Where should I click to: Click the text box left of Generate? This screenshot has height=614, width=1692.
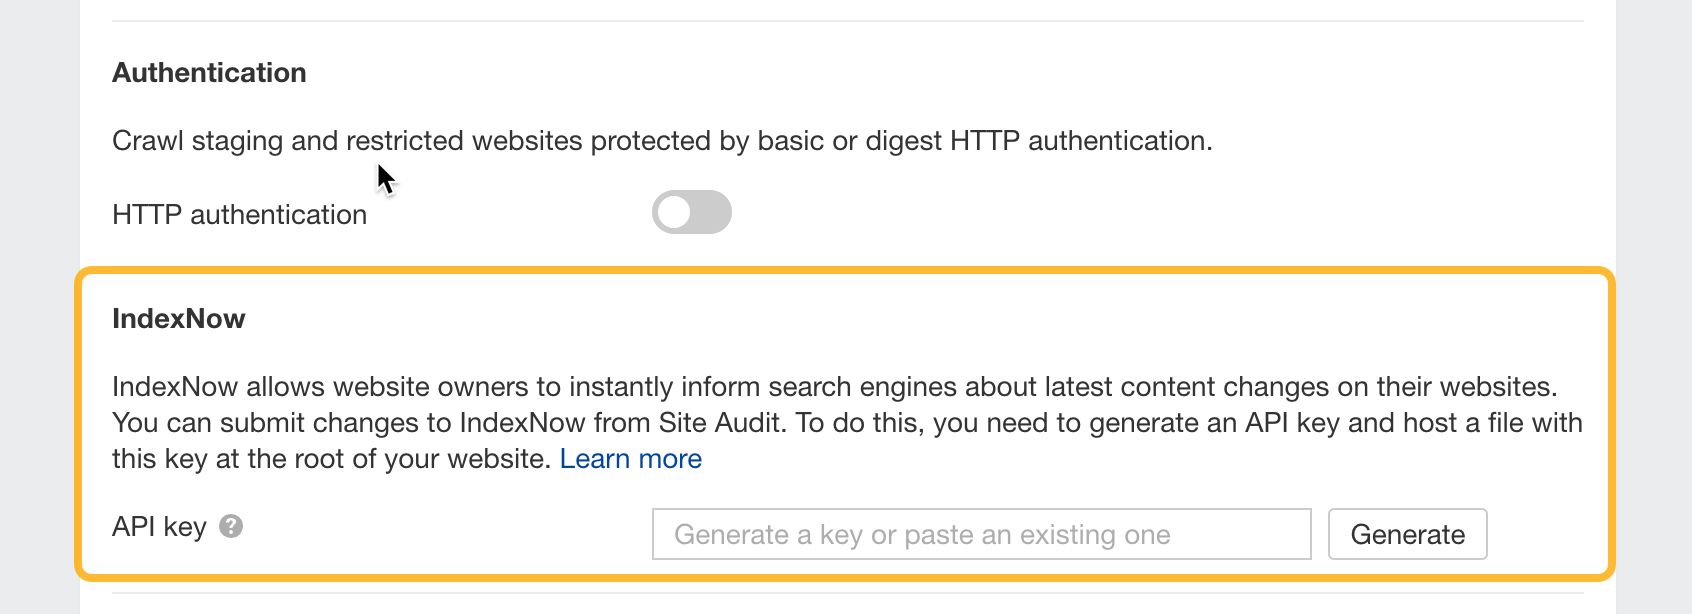980,534
